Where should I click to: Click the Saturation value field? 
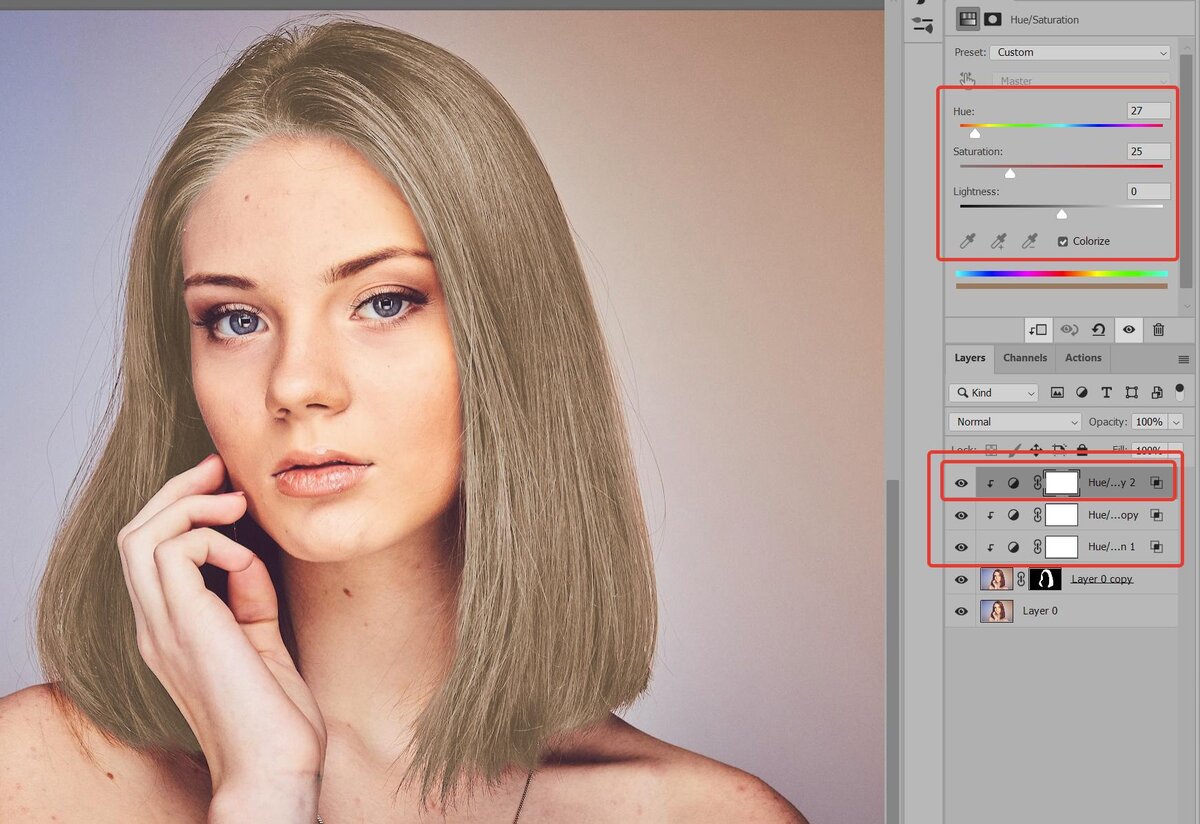pyautogui.click(x=1147, y=151)
